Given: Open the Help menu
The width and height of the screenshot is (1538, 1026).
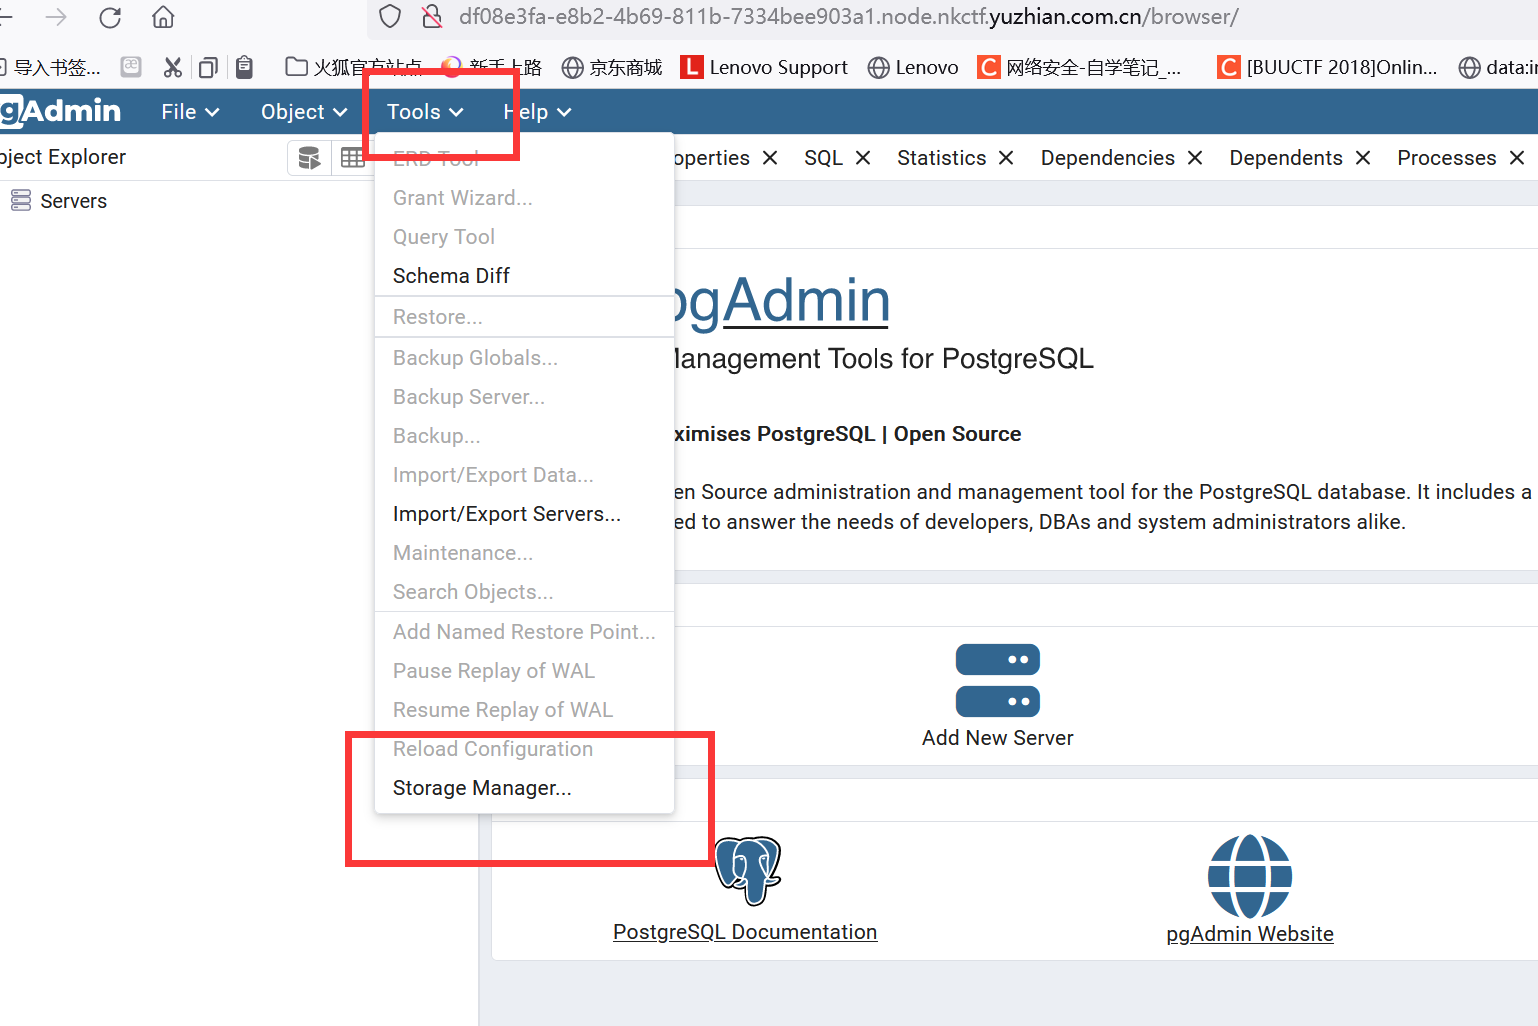Looking at the screenshot, I should coord(537,112).
